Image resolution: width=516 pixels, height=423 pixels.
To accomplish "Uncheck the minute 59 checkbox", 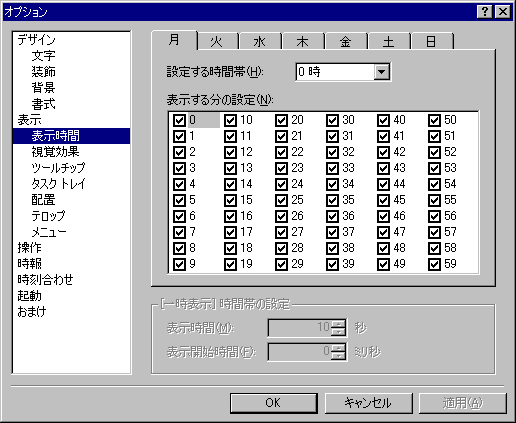I will pos(434,264).
